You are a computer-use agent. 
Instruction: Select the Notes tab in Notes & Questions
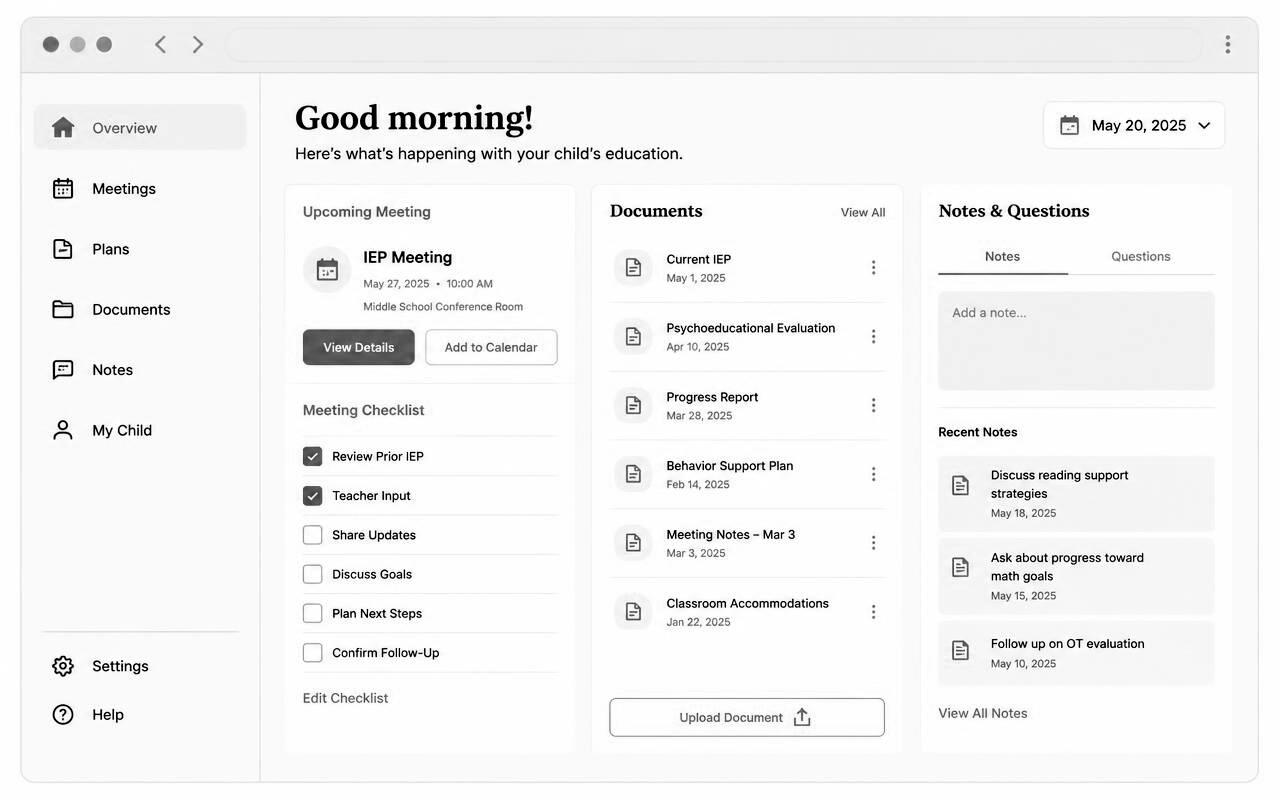(1003, 257)
